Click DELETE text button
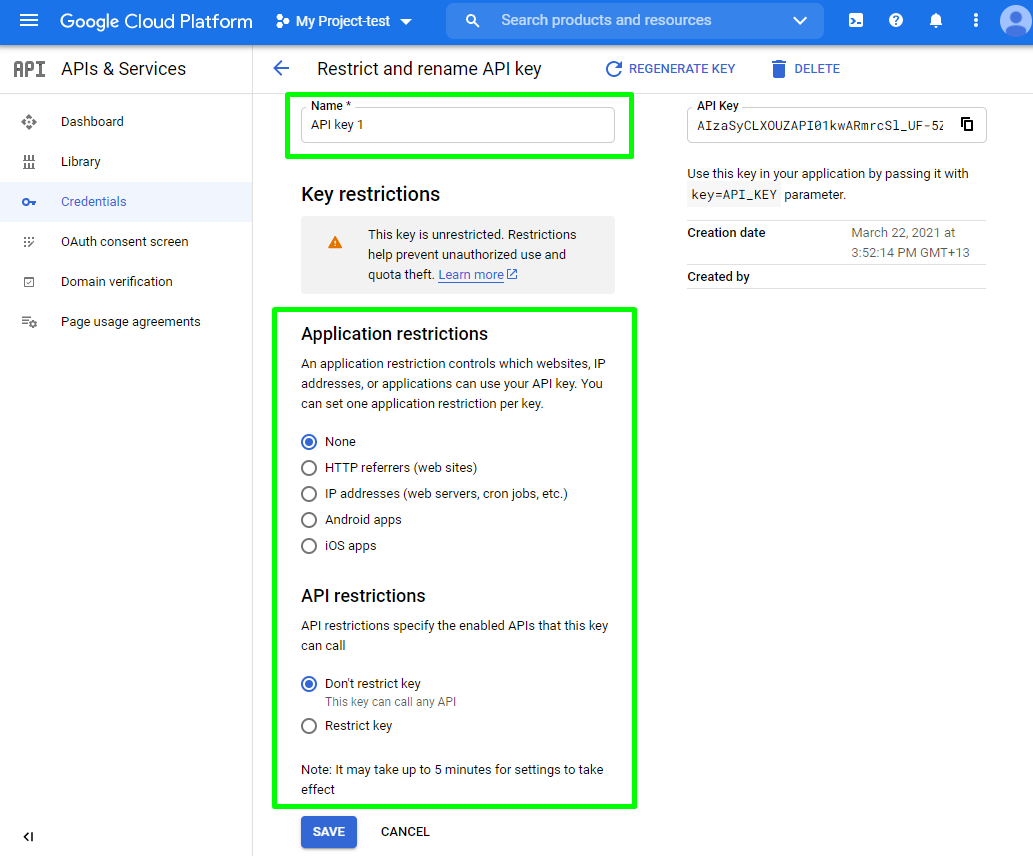This screenshot has height=856, width=1033. [817, 69]
